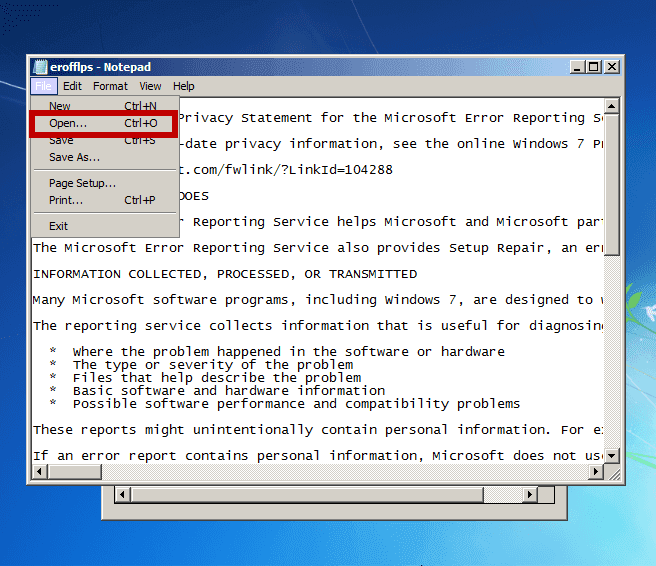Click the line starting 'If an error report contains'
The height and width of the screenshot is (566, 656).
point(318,456)
